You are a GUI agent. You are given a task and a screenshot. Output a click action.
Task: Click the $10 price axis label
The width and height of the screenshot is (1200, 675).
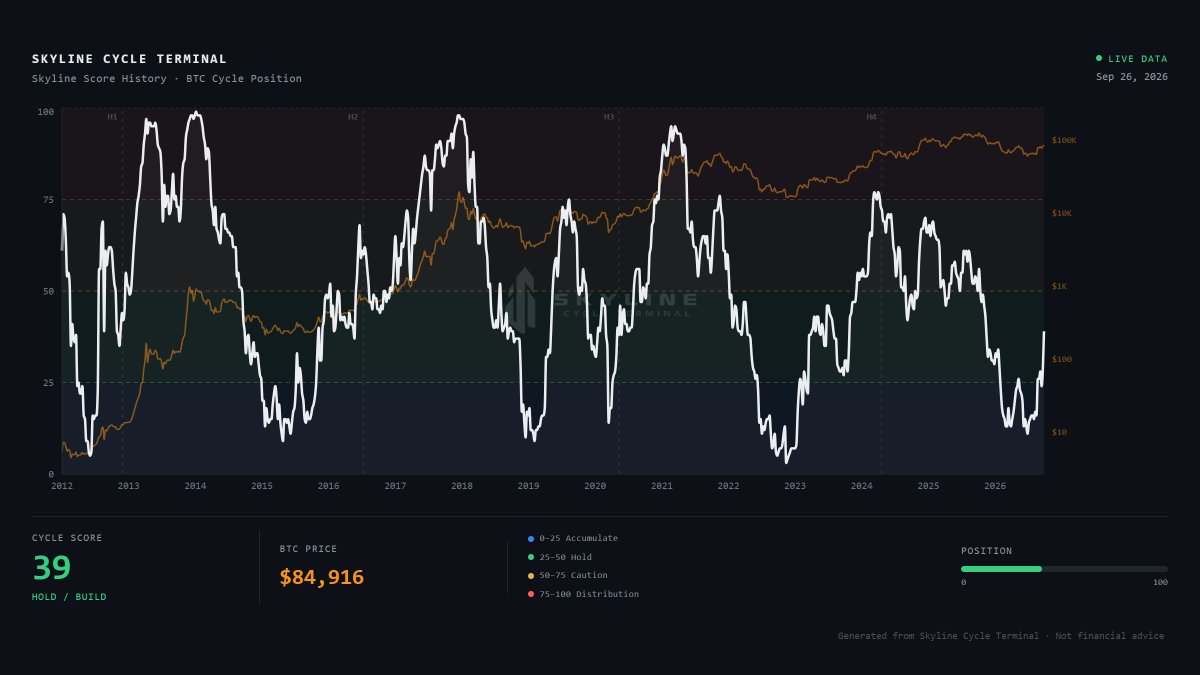[x=1059, y=432]
